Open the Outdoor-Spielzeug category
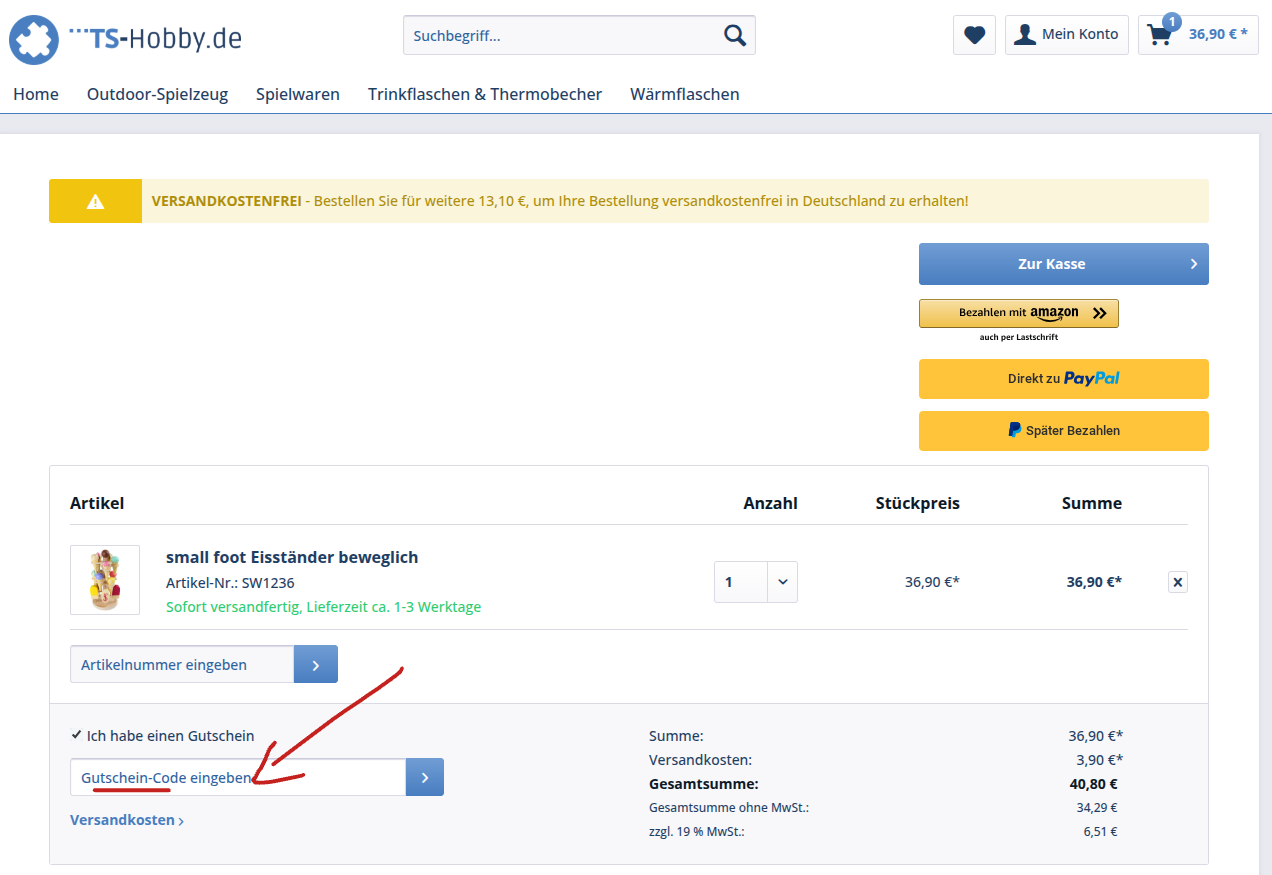This screenshot has width=1272, height=875. click(x=157, y=94)
